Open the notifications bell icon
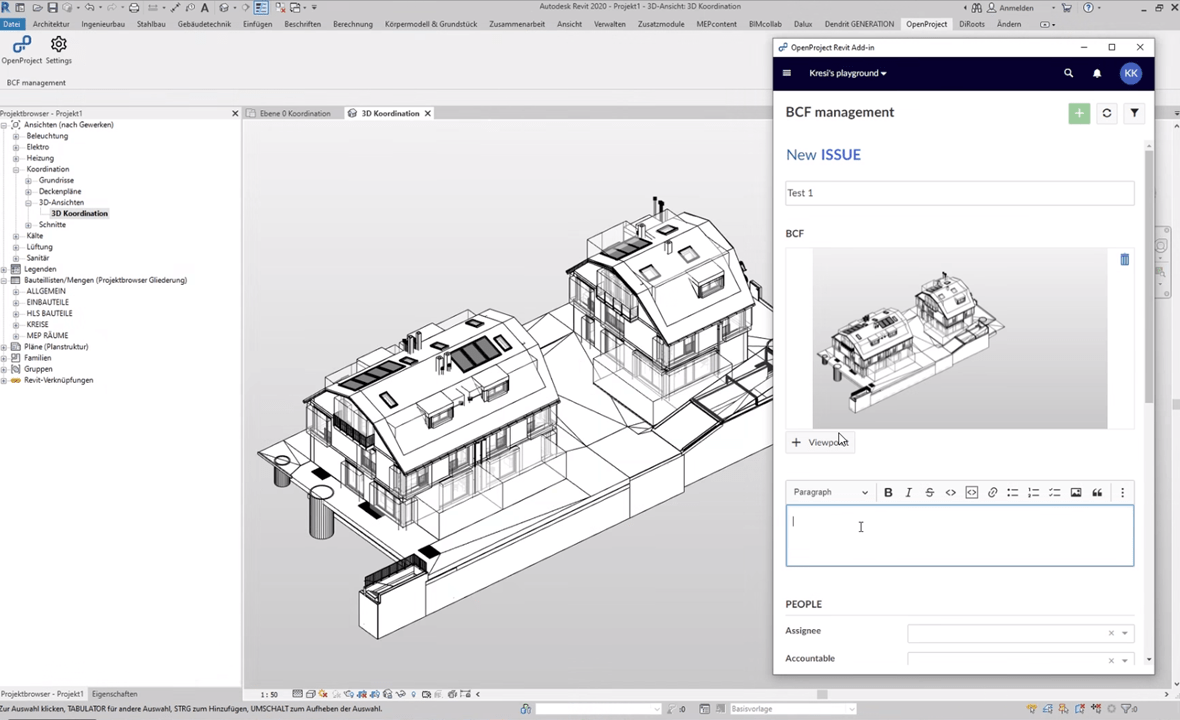Image resolution: width=1180 pixels, height=720 pixels. coord(1096,72)
